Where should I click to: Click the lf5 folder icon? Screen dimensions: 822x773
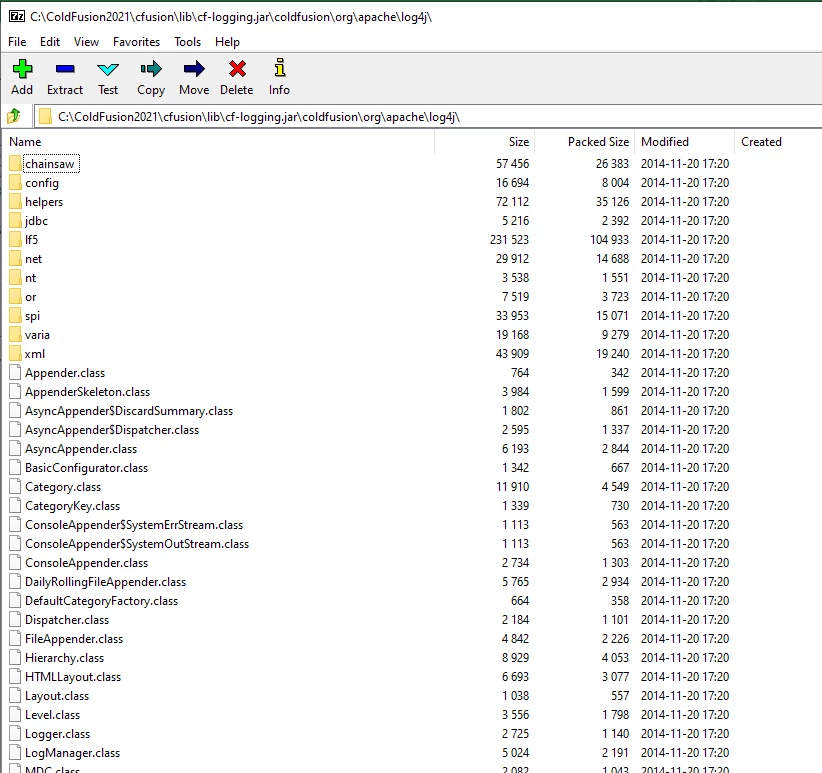point(15,239)
